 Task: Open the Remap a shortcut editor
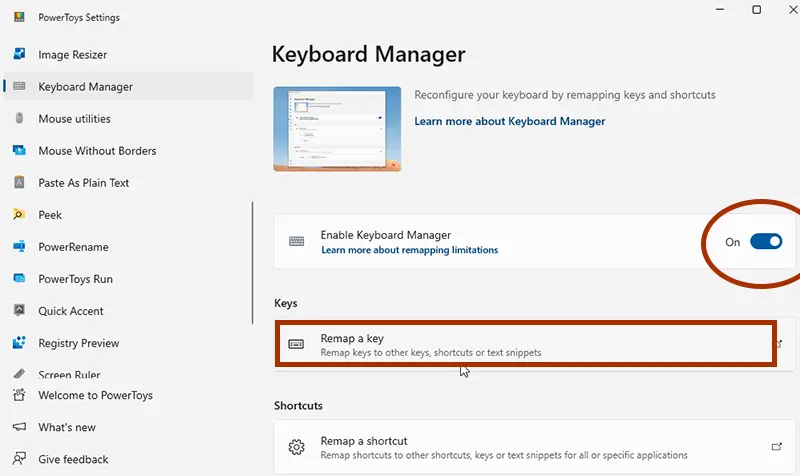(x=534, y=447)
